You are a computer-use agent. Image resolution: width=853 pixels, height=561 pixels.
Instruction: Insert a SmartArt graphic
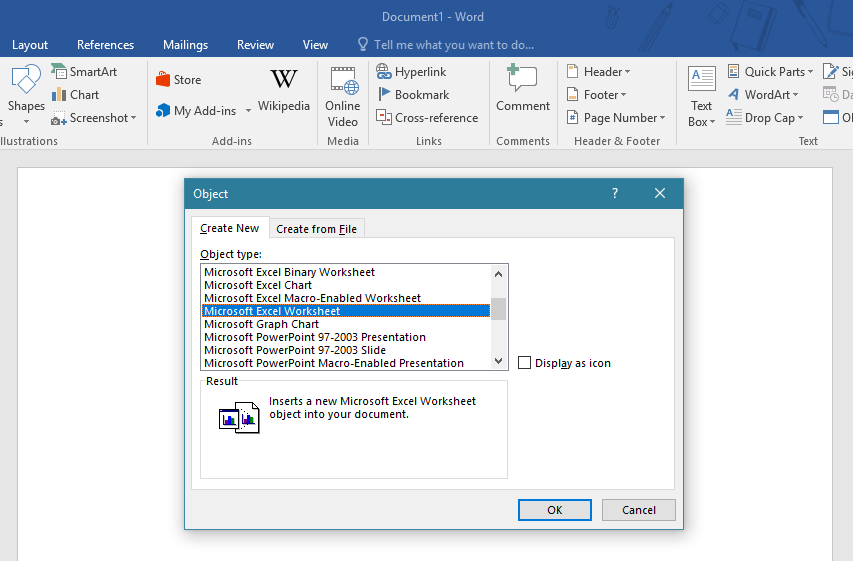tap(84, 72)
